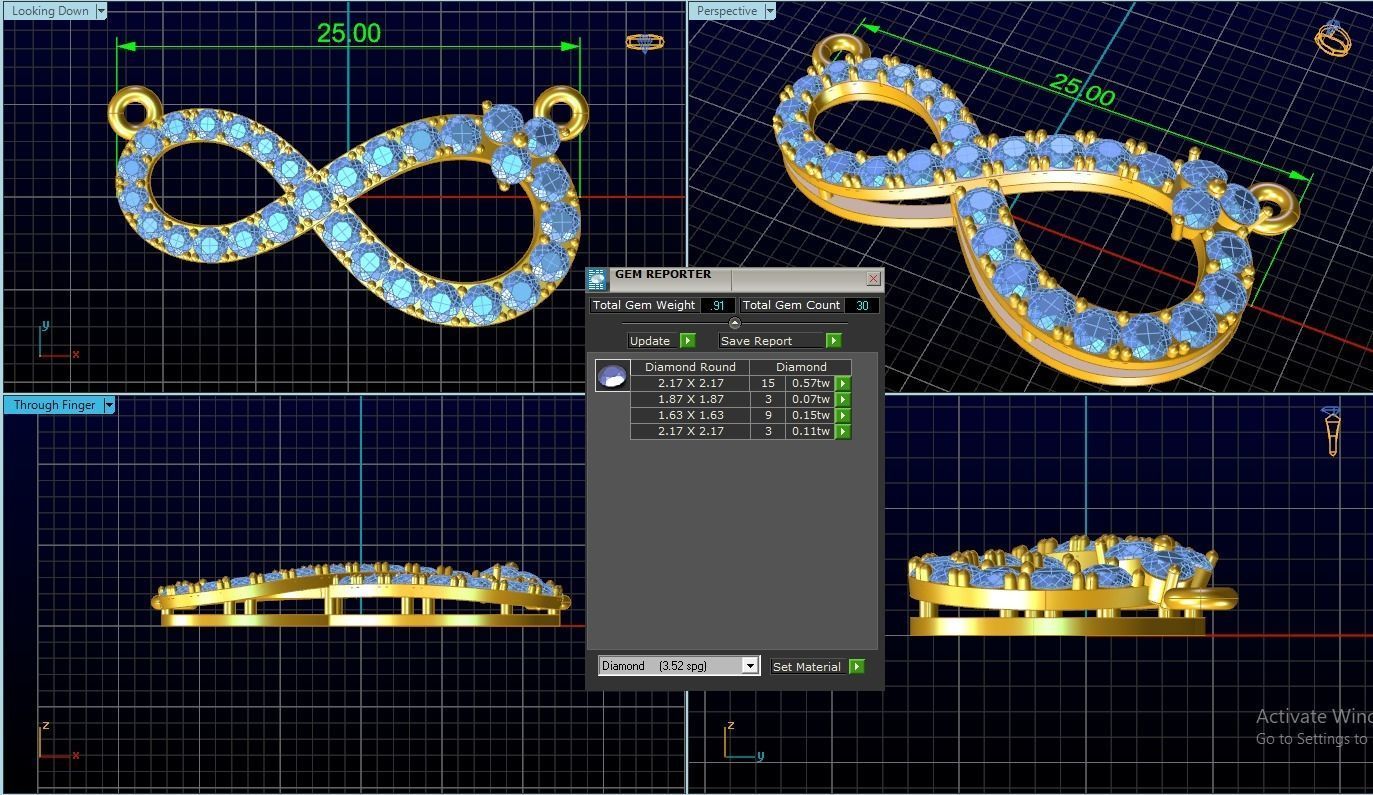Image resolution: width=1373 pixels, height=795 pixels.
Task: Click the green arrow next to Update
Action: pyautogui.click(x=688, y=341)
